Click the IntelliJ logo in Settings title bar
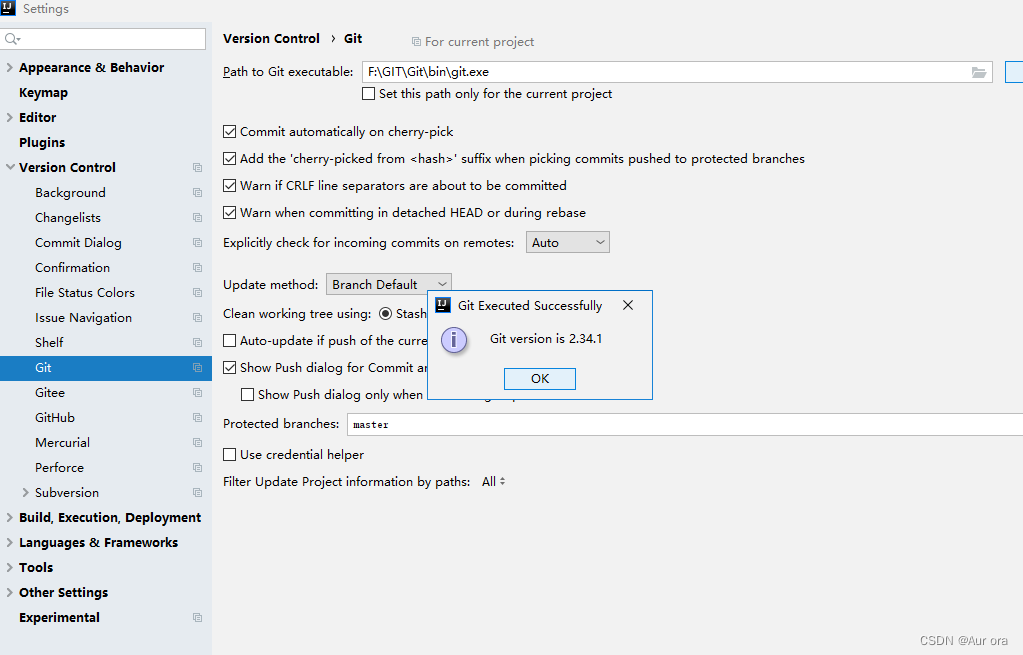The width and height of the screenshot is (1023, 655). click(8, 8)
